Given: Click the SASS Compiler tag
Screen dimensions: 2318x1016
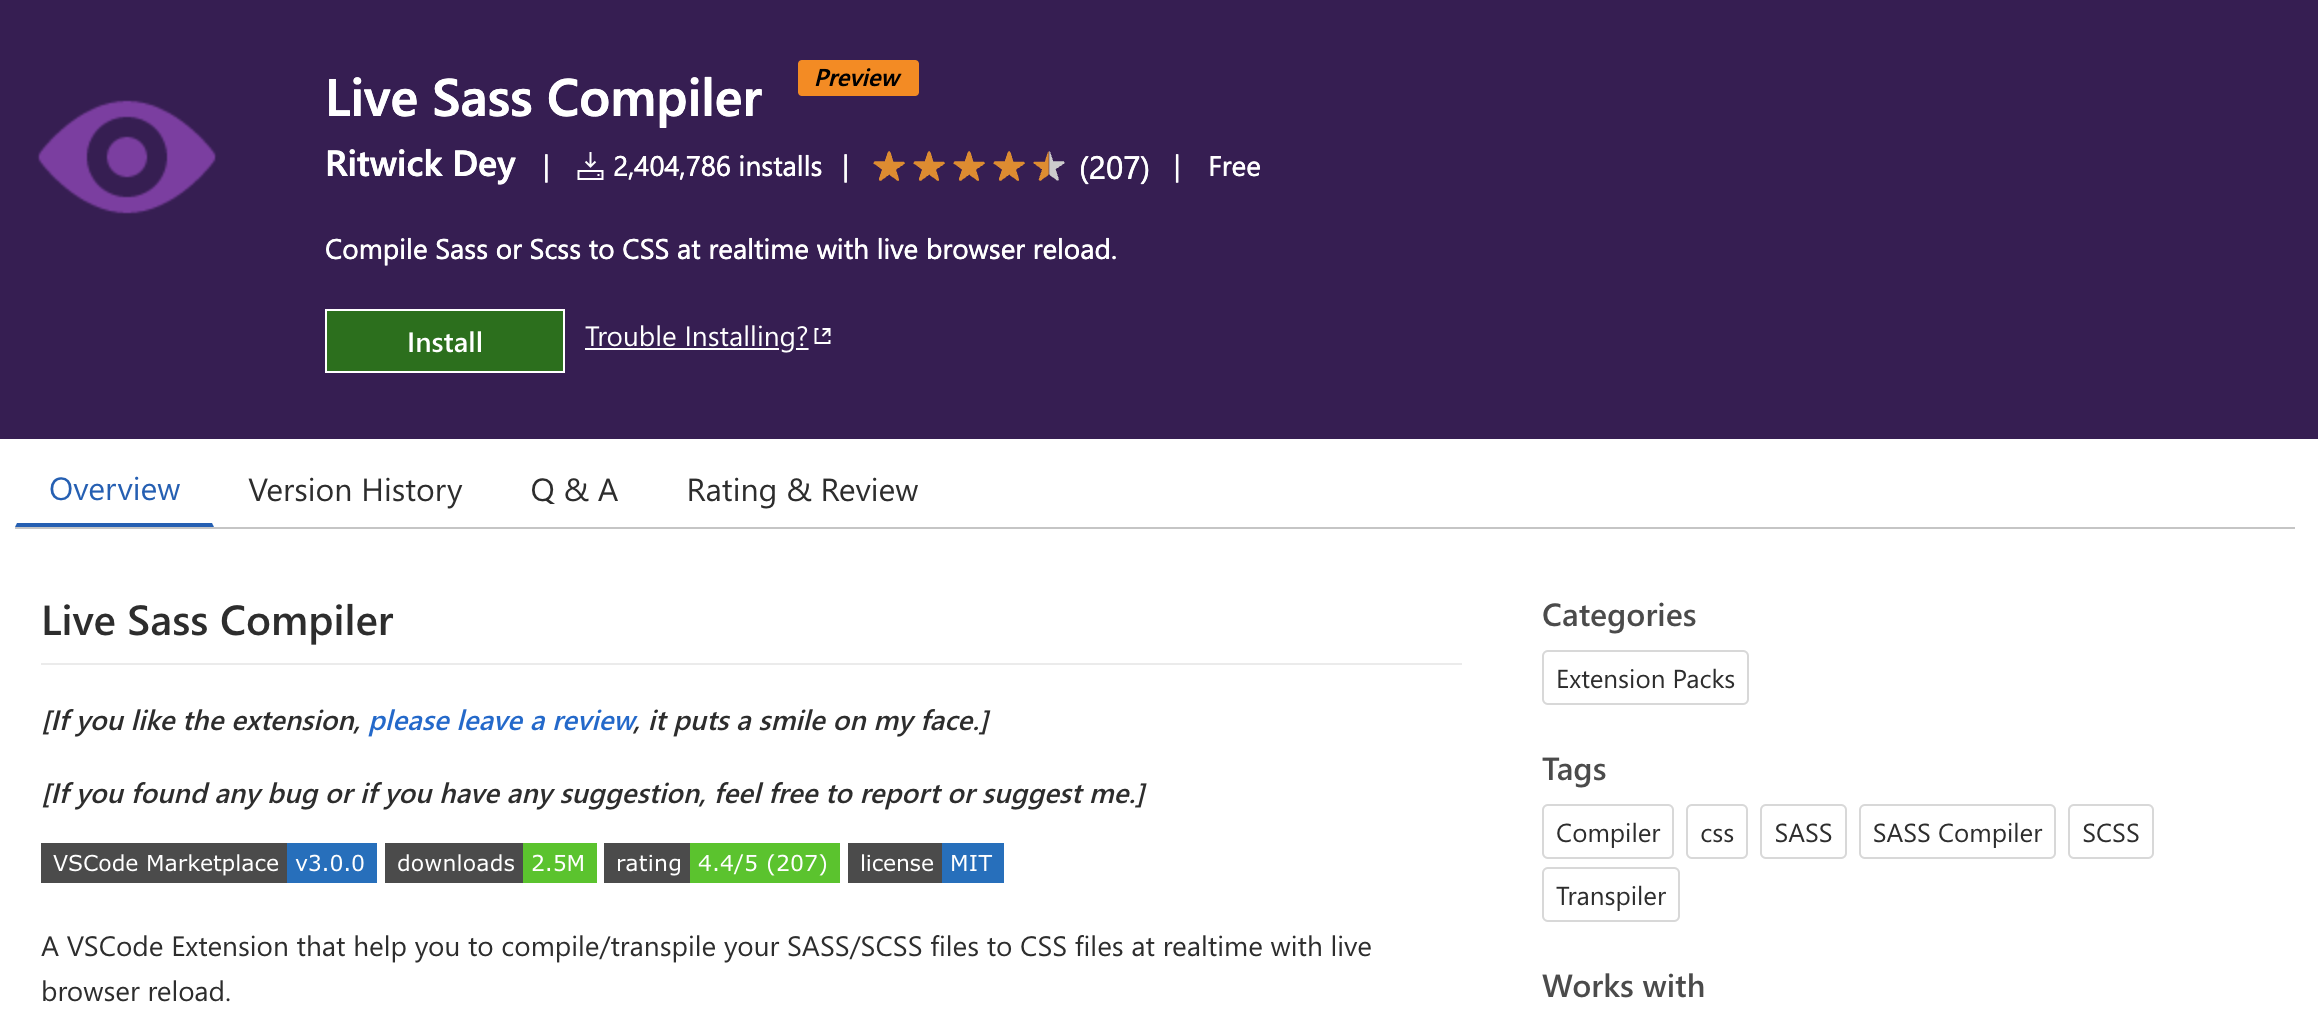Looking at the screenshot, I should coord(1956,833).
